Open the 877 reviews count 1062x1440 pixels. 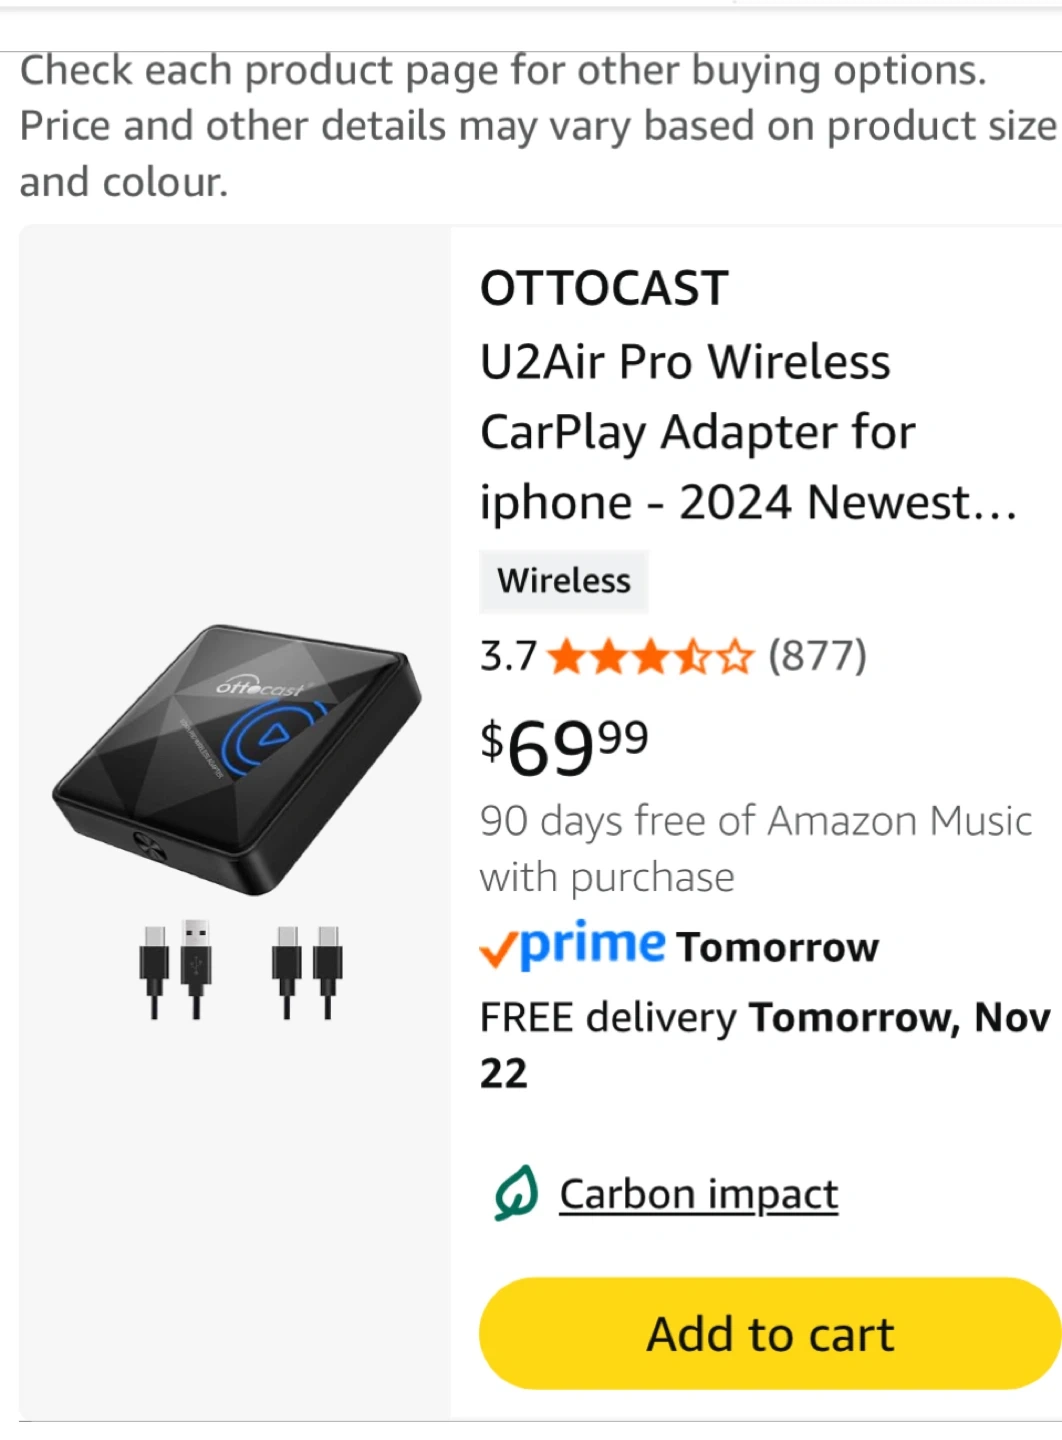[x=817, y=656]
